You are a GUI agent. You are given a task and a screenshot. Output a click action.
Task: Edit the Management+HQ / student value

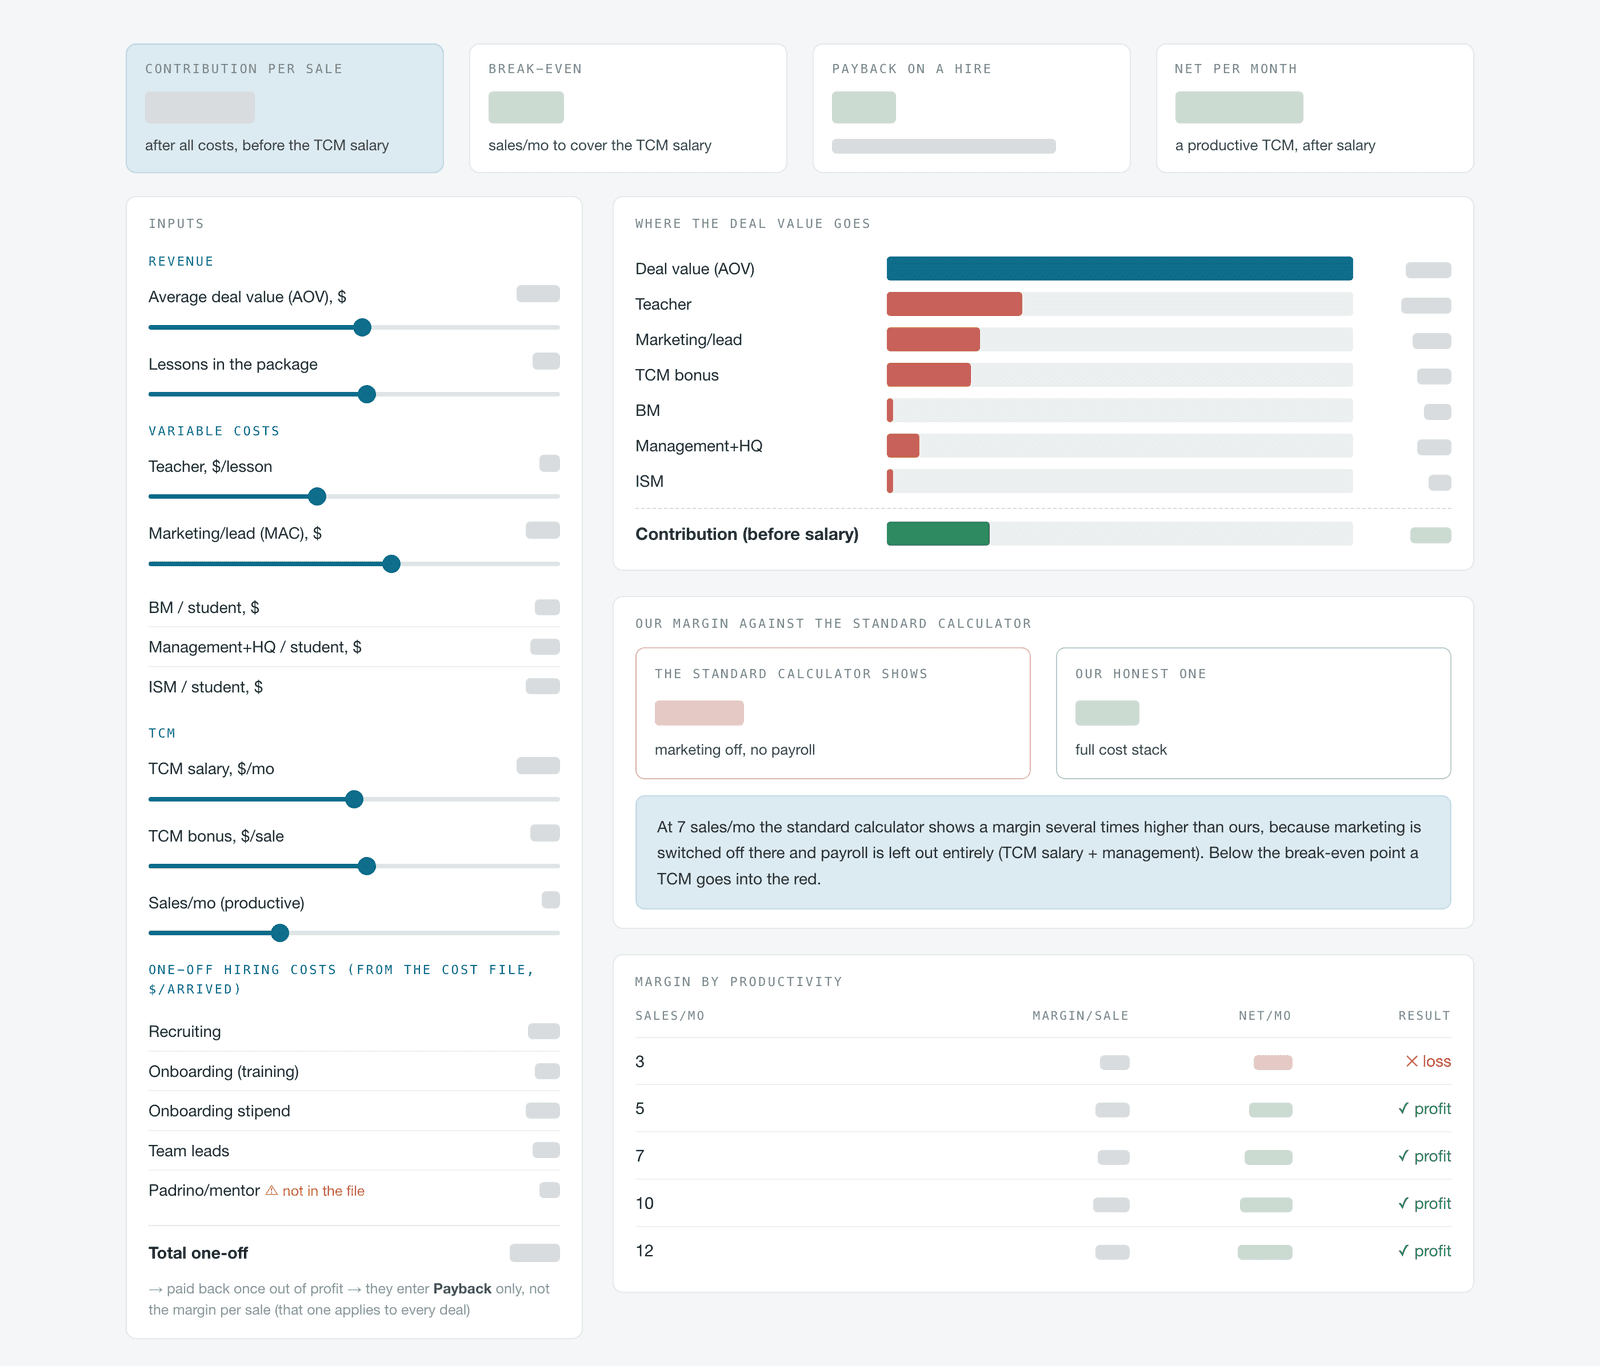[x=545, y=647]
